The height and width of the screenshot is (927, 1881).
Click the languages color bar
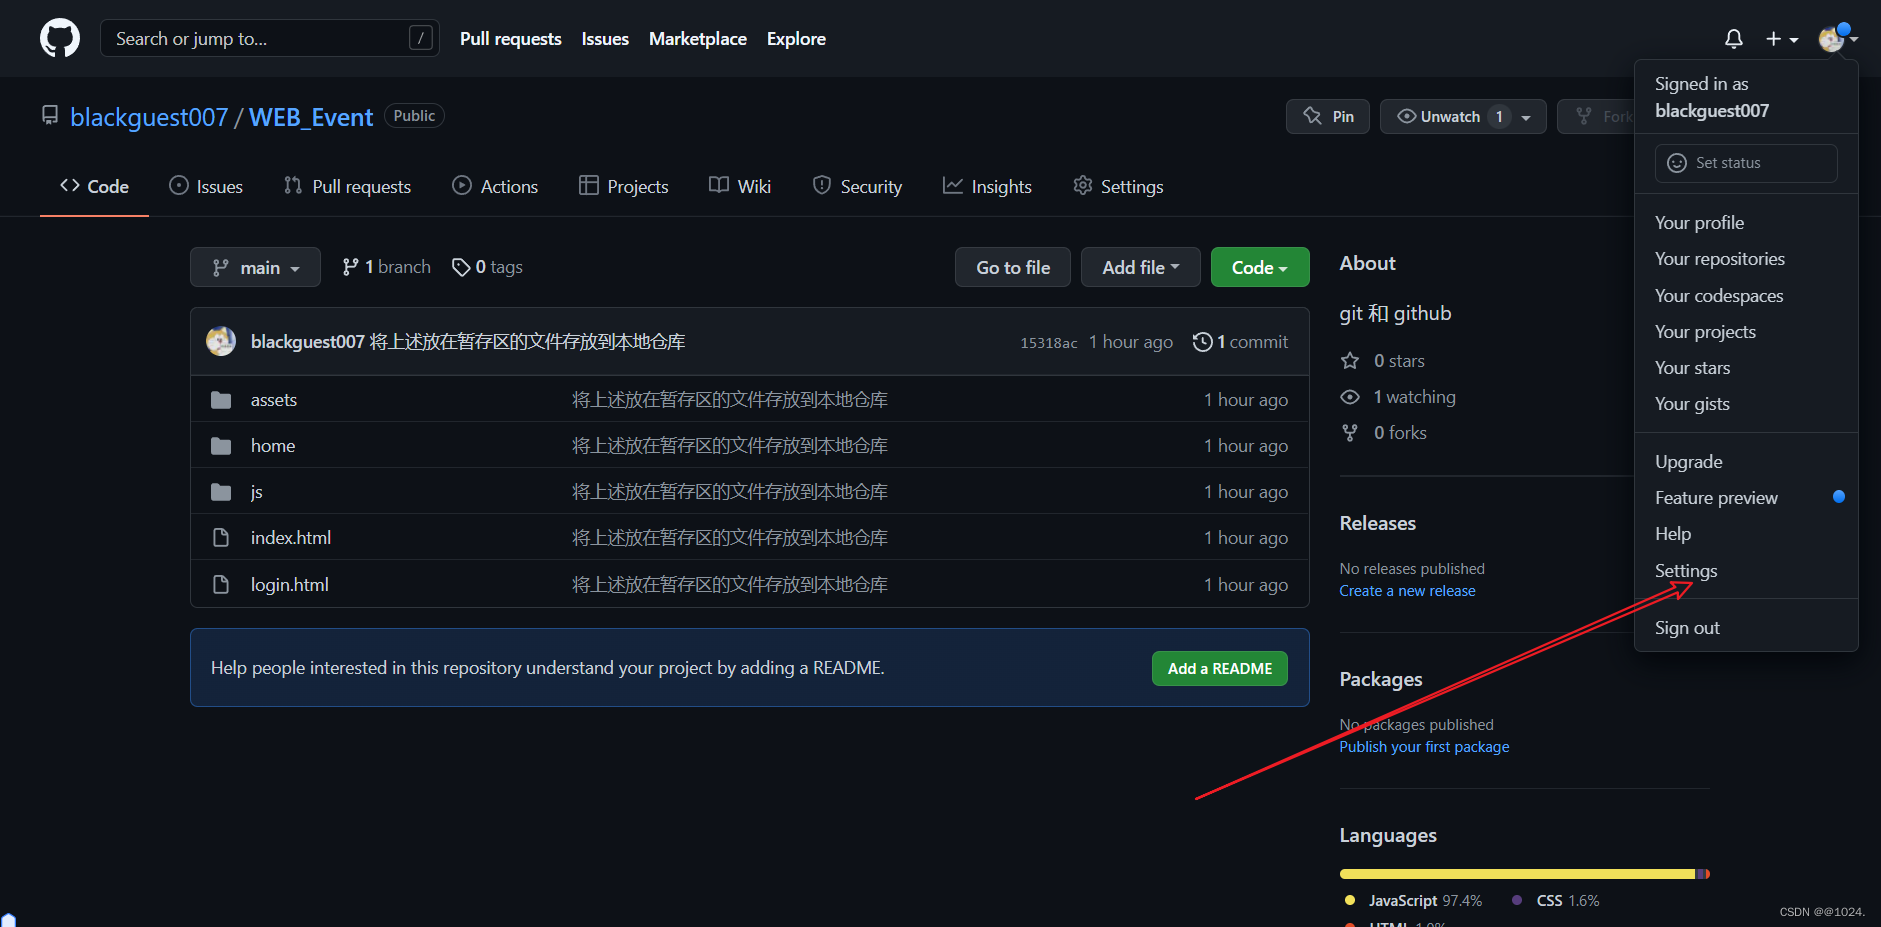coord(1525,874)
